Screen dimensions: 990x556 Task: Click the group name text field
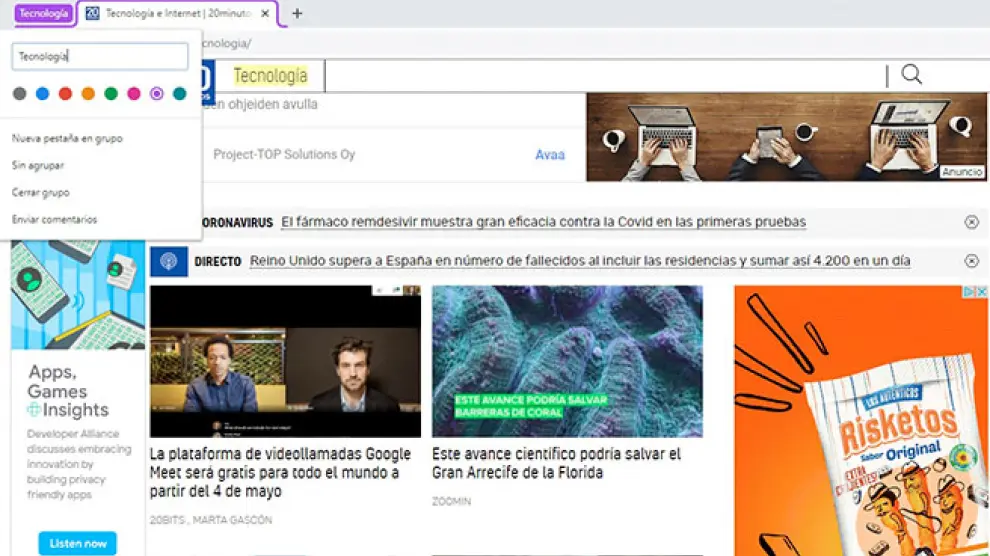(x=100, y=57)
